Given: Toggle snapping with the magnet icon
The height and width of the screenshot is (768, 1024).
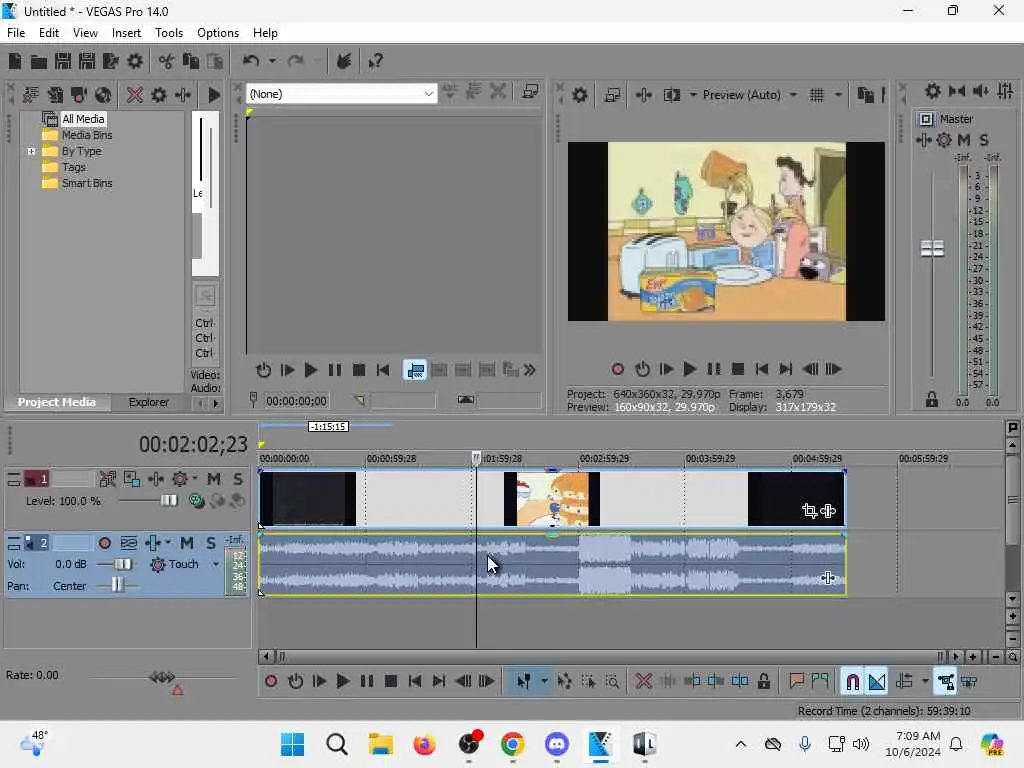Looking at the screenshot, I should tap(852, 682).
